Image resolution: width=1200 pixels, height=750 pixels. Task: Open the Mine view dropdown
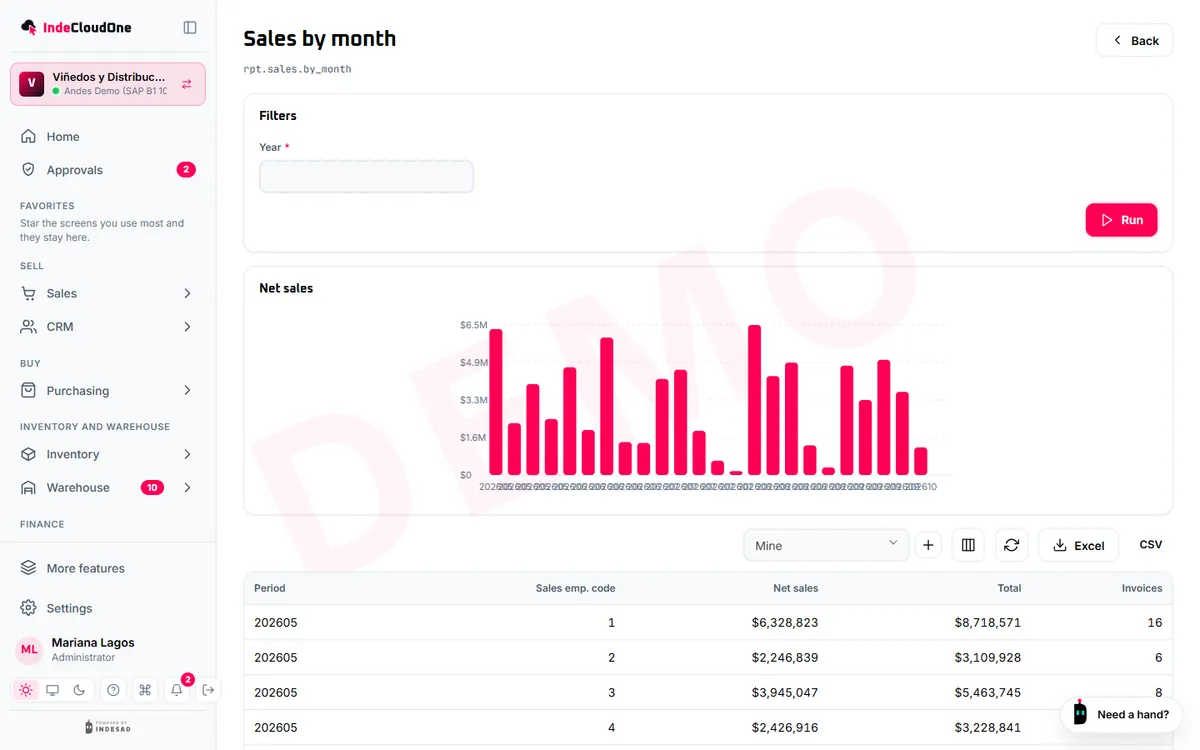point(826,545)
